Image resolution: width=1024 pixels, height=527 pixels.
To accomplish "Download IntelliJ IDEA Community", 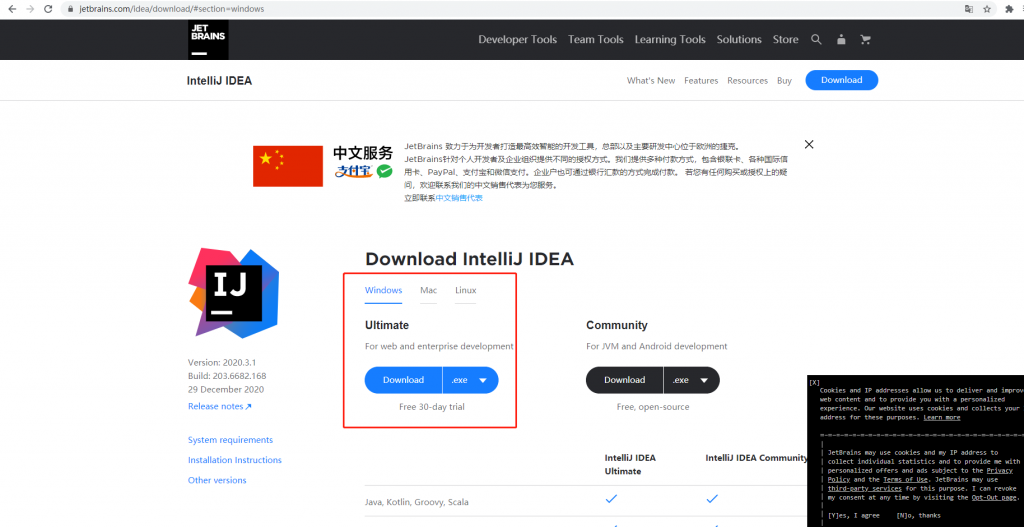I will click(624, 380).
